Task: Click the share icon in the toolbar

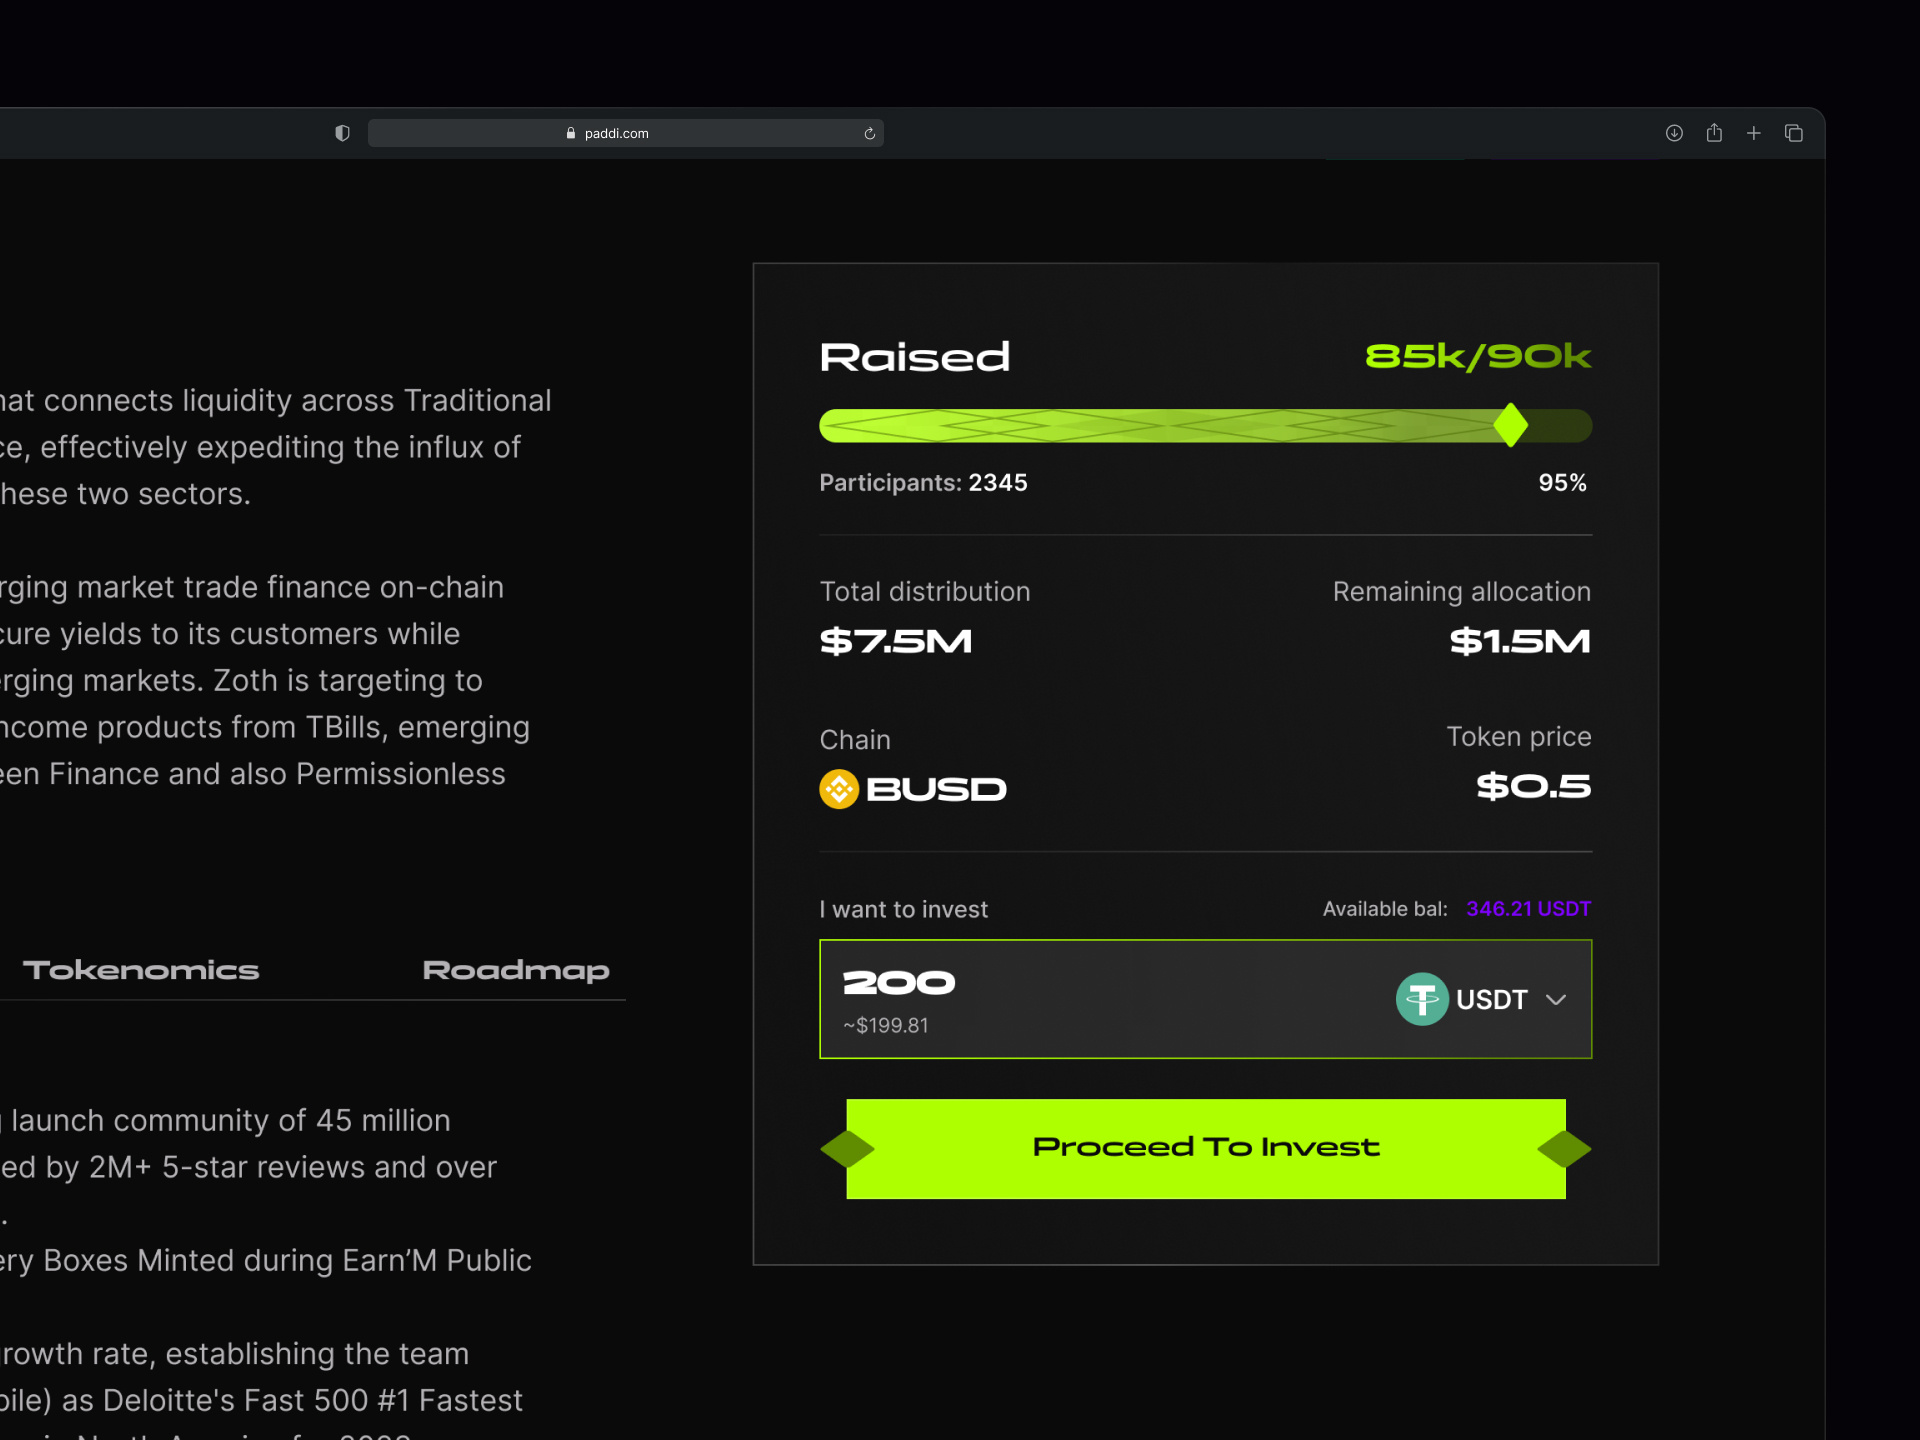Action: tap(1714, 132)
